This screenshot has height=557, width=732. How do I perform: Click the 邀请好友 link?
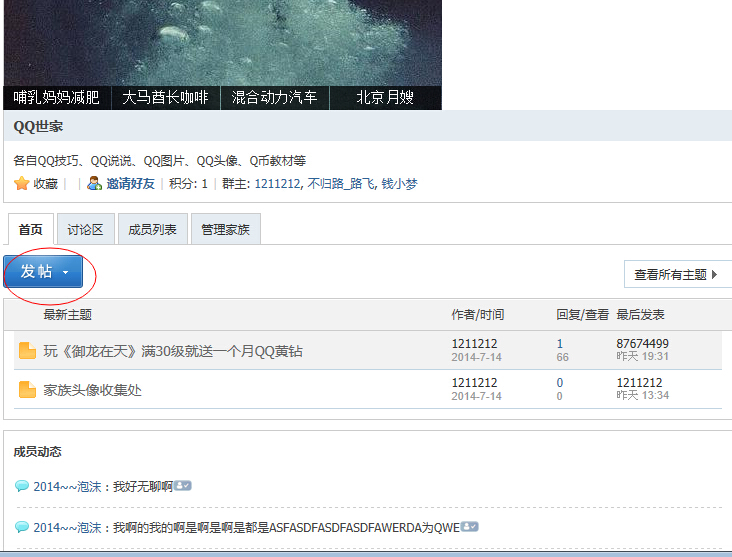130,184
